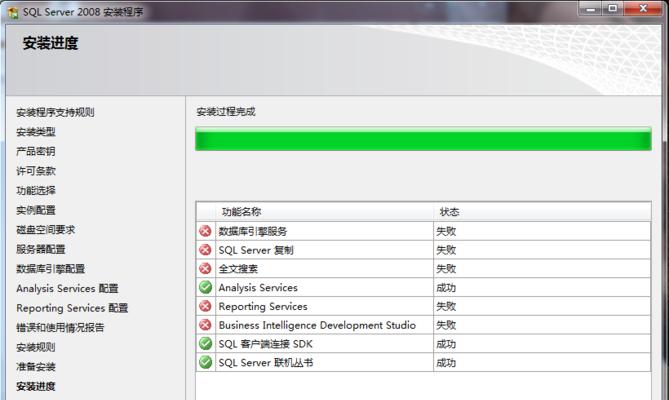This screenshot has width=669, height=400.
Task: Click 失败 status of Business Intelligence Development Studio
Action: tap(446, 325)
